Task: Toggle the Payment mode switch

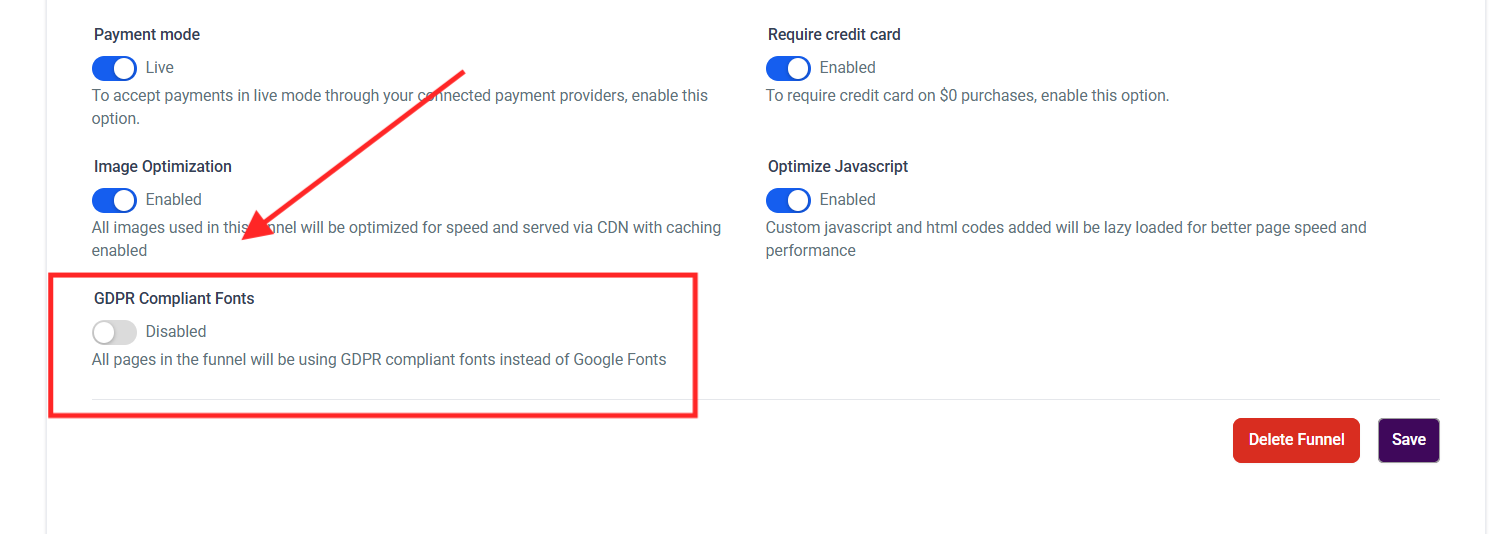Action: (x=114, y=68)
